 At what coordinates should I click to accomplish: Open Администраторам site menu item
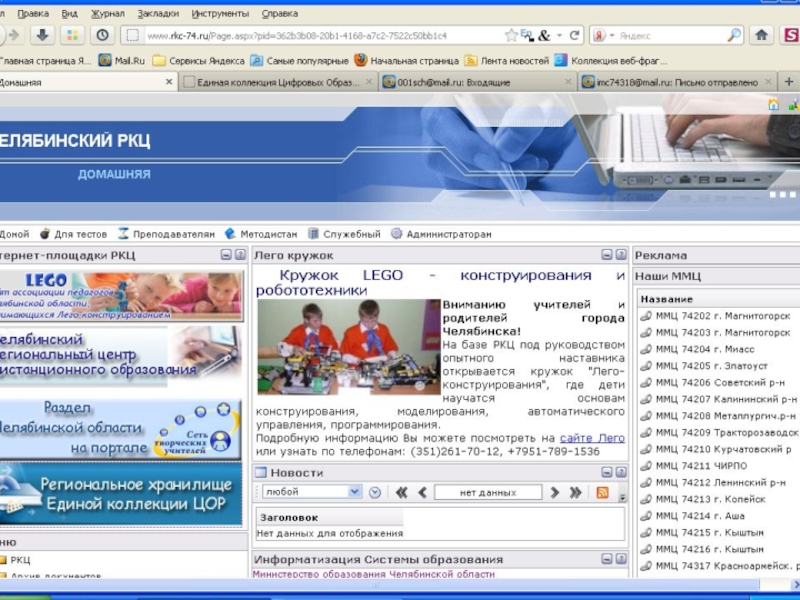441,234
